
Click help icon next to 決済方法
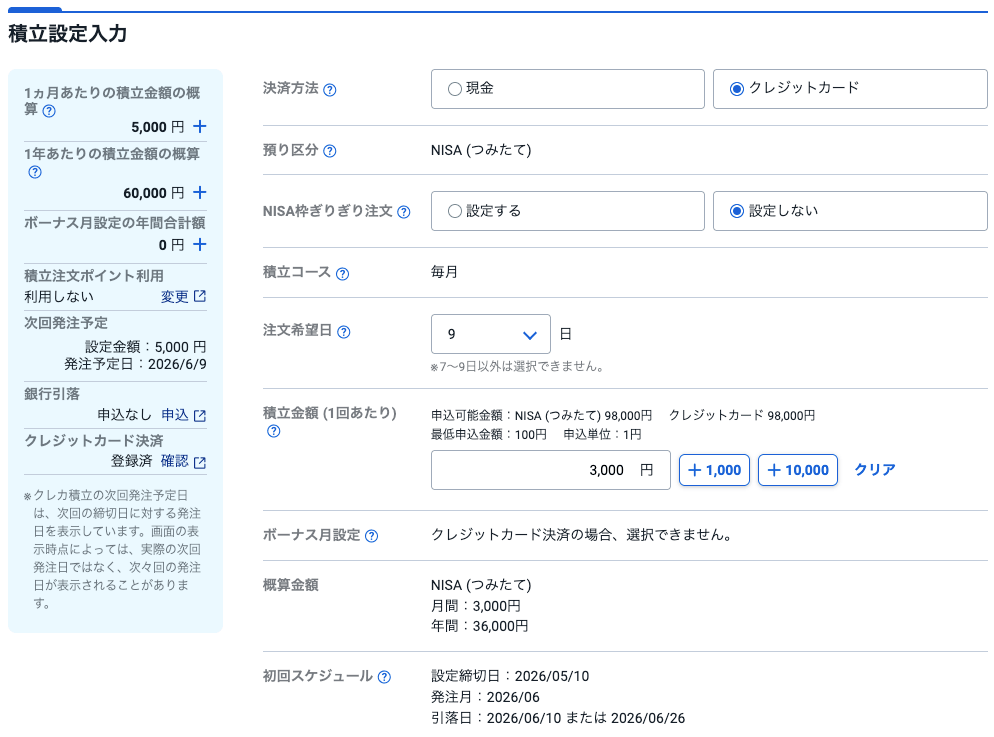[330, 90]
